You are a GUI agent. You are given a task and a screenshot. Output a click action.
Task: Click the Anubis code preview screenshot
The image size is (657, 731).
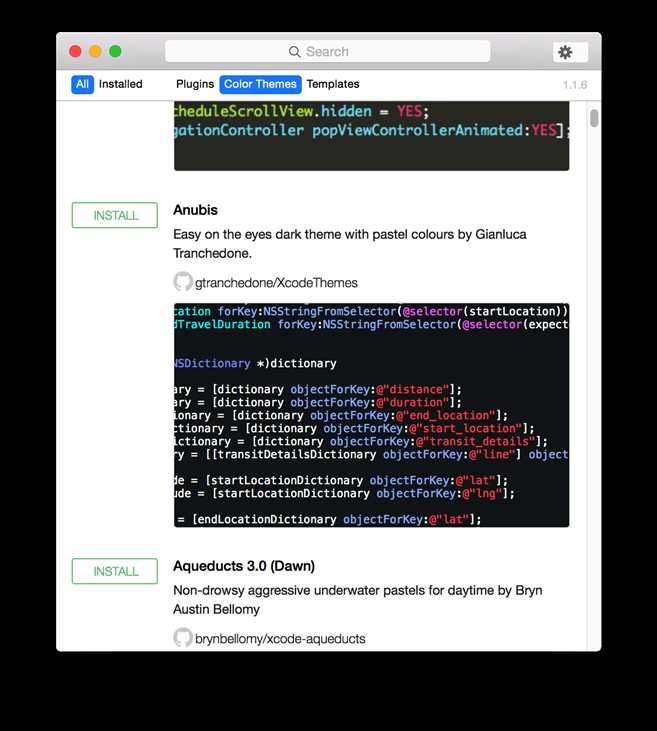(x=371, y=415)
